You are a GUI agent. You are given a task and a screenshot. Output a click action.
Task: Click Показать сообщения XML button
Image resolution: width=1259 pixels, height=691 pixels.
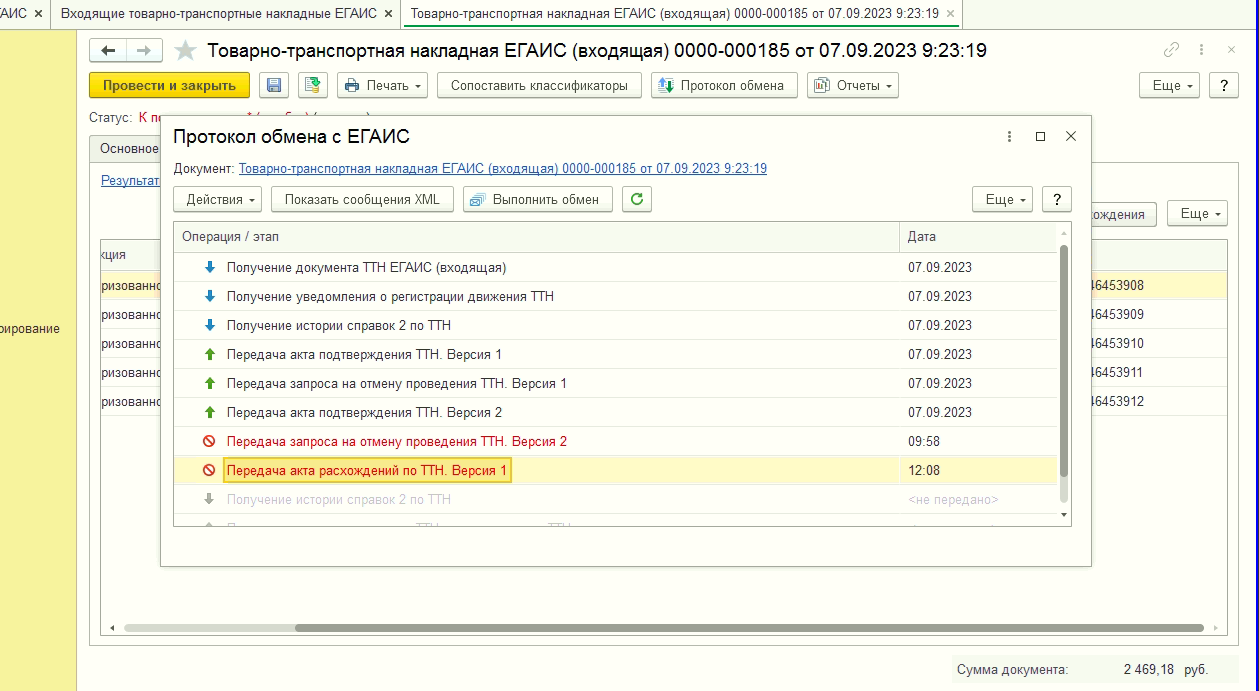click(x=362, y=199)
